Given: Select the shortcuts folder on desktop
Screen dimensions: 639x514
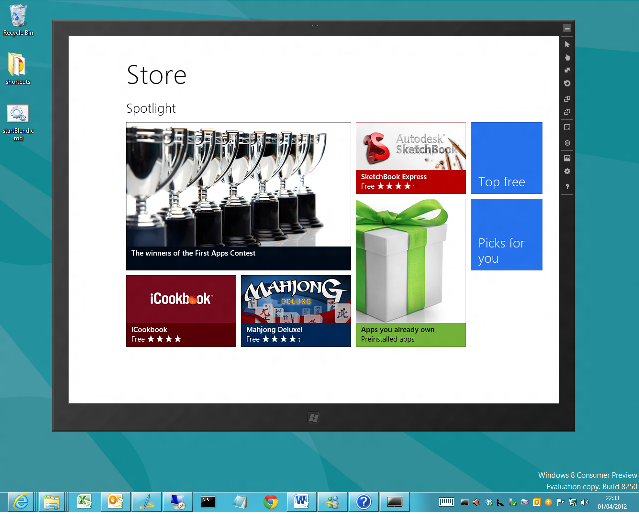Looking at the screenshot, I should coord(18,68).
